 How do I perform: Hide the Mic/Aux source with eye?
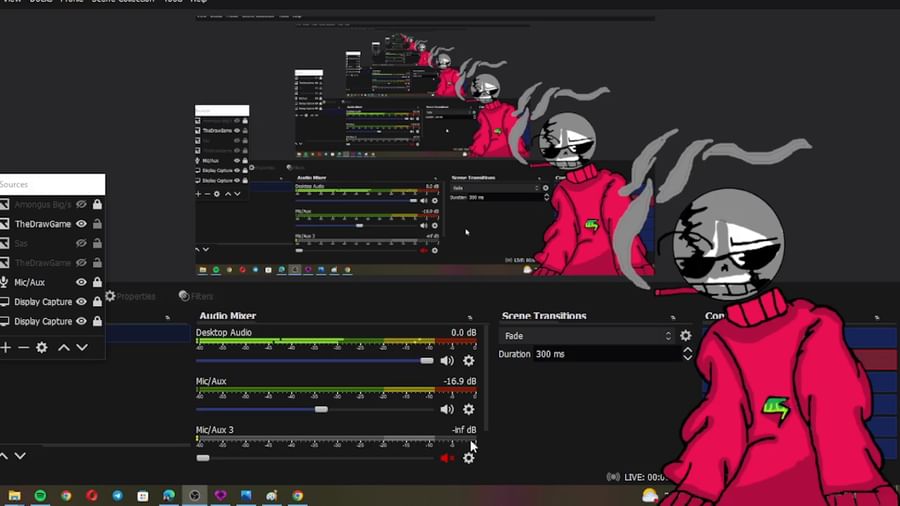(82, 282)
